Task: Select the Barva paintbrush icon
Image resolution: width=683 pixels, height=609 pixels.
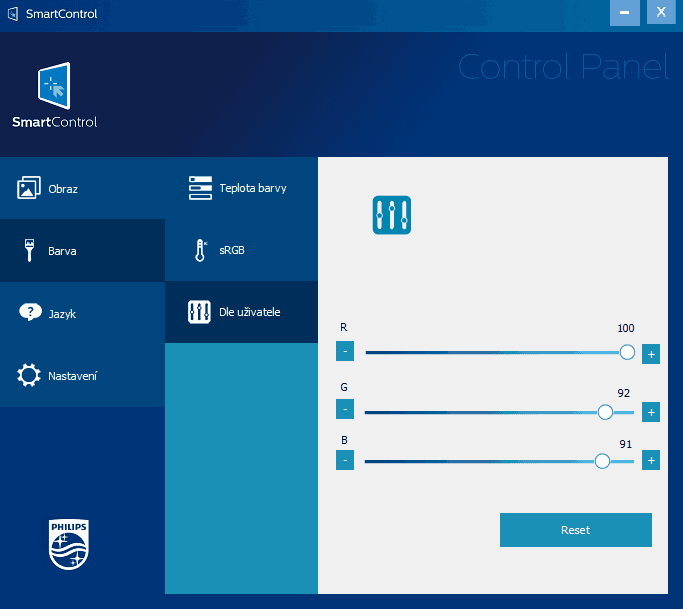Action: point(29,250)
